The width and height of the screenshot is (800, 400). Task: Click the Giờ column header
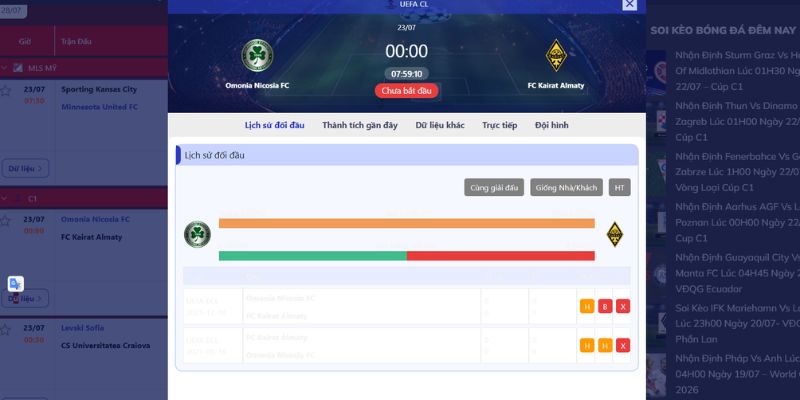tap(25, 41)
